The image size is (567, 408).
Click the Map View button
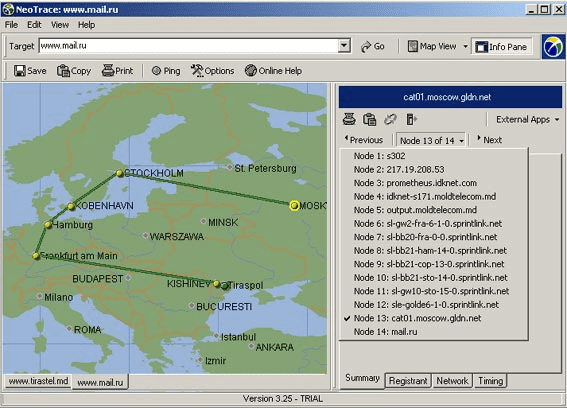(432, 46)
